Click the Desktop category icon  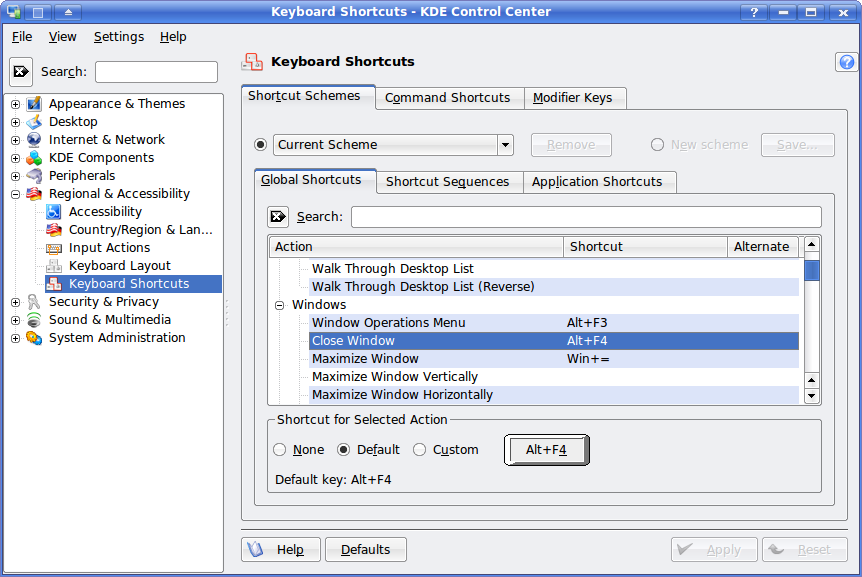coord(34,121)
